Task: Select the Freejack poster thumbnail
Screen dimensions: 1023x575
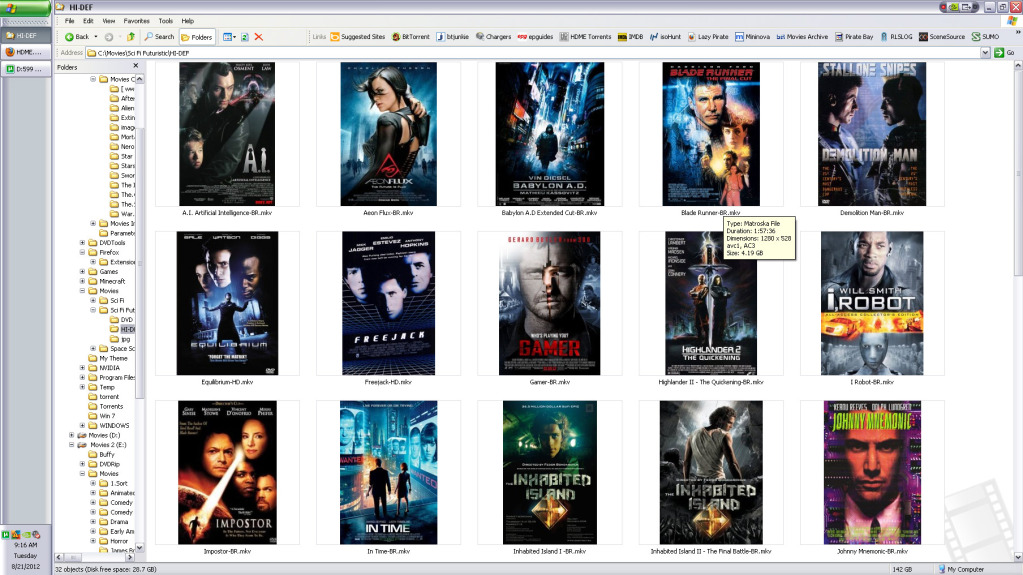Action: pos(388,303)
